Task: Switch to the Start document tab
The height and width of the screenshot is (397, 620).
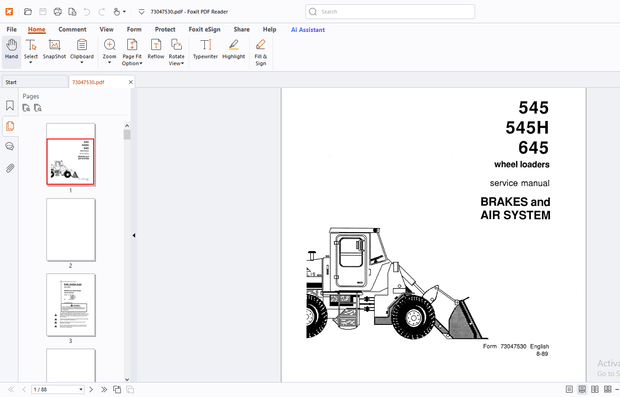Action: pos(35,82)
